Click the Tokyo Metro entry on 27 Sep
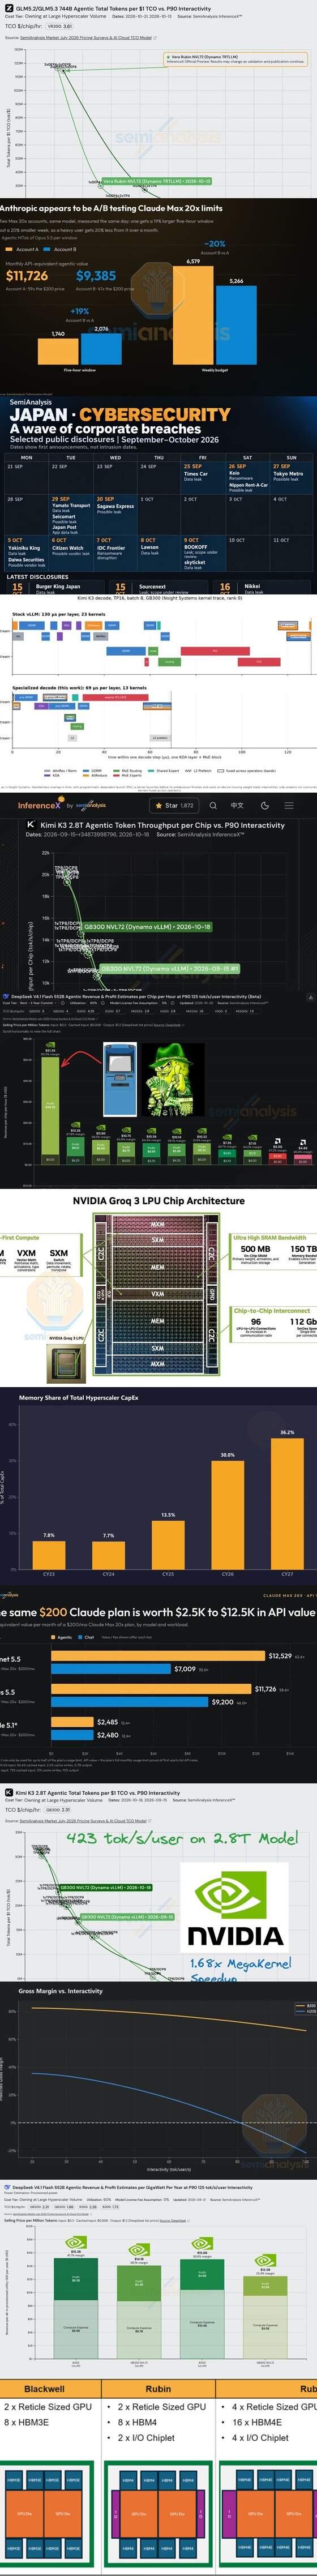 288,474
